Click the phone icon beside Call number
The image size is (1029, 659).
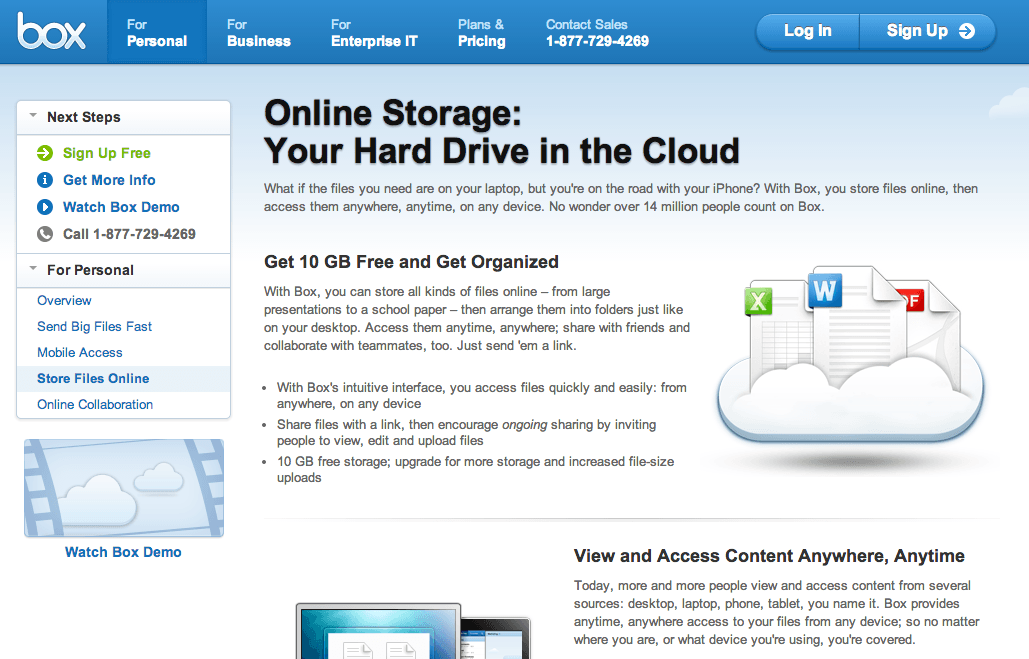point(45,234)
